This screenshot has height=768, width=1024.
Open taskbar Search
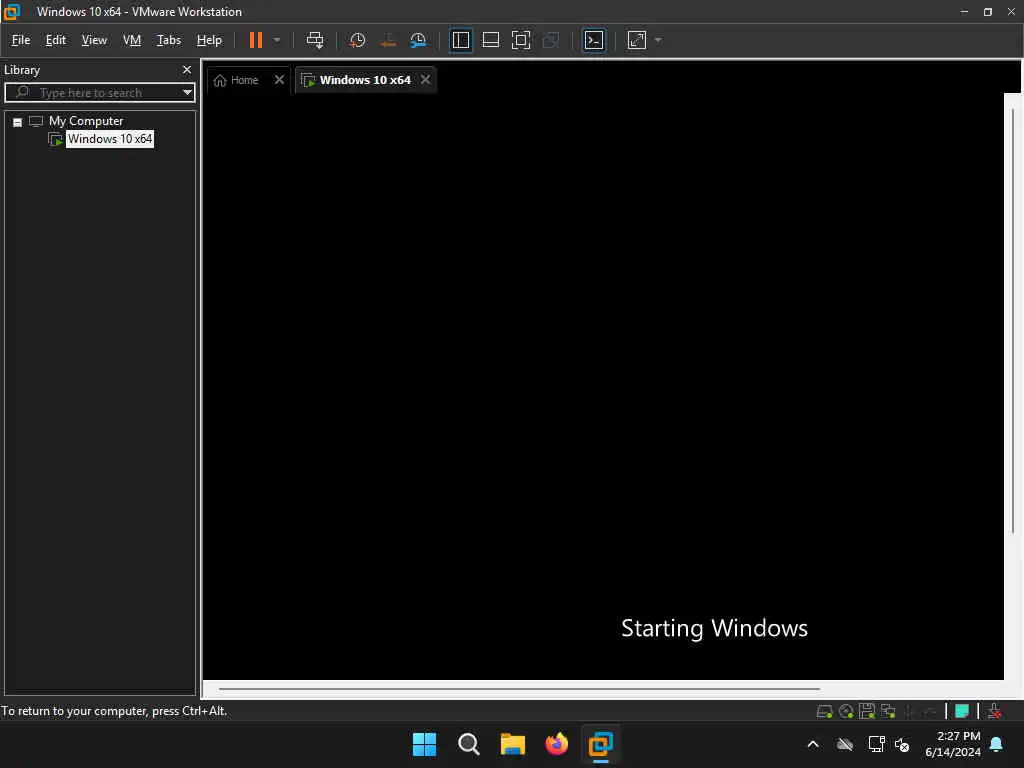click(x=468, y=744)
